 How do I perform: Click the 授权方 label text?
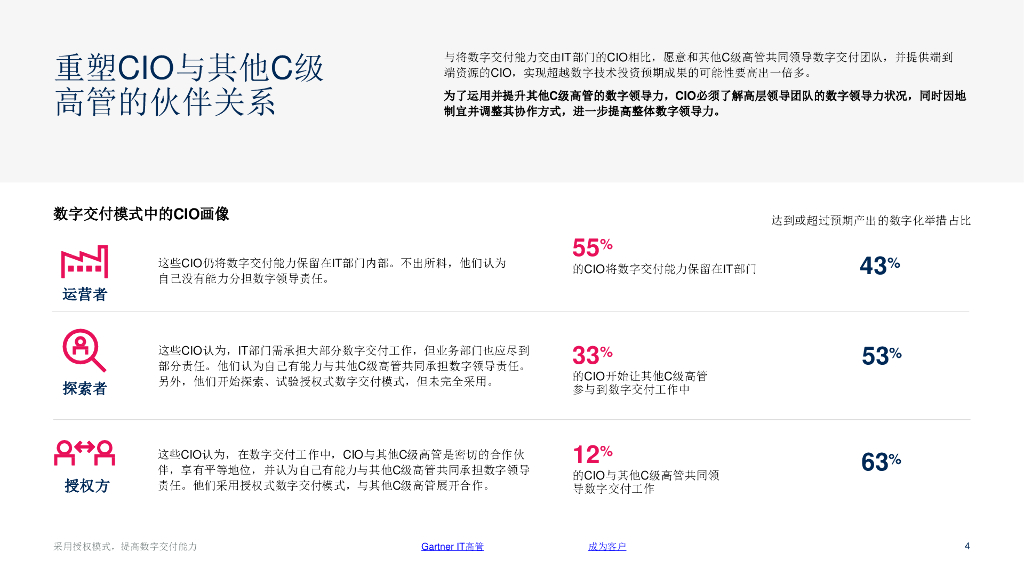coord(84,486)
